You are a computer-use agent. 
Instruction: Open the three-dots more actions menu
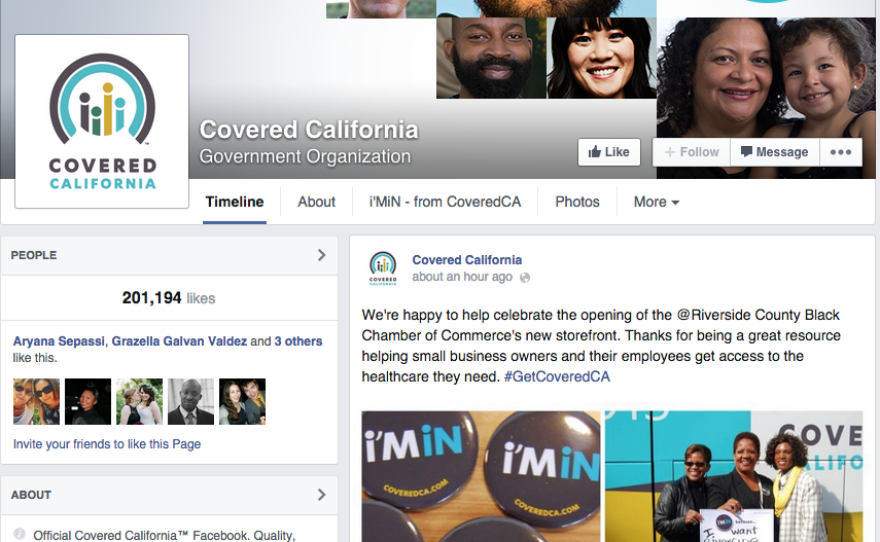pos(841,152)
